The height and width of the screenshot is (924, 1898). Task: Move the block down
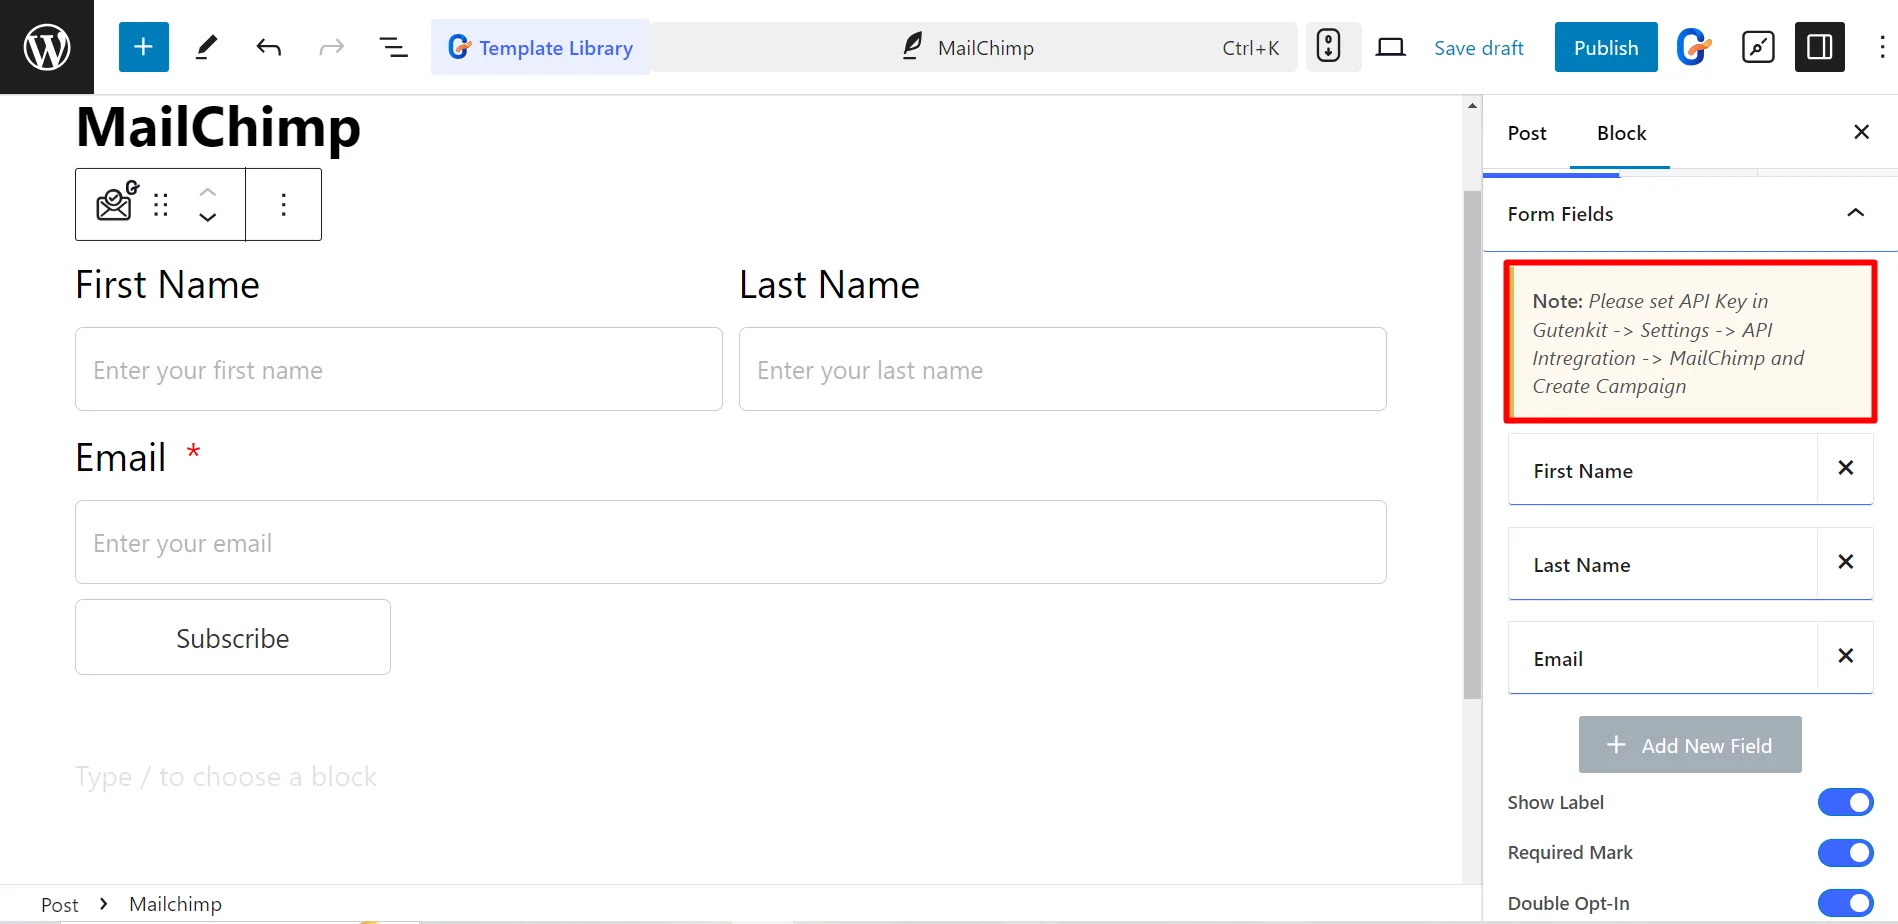208,218
